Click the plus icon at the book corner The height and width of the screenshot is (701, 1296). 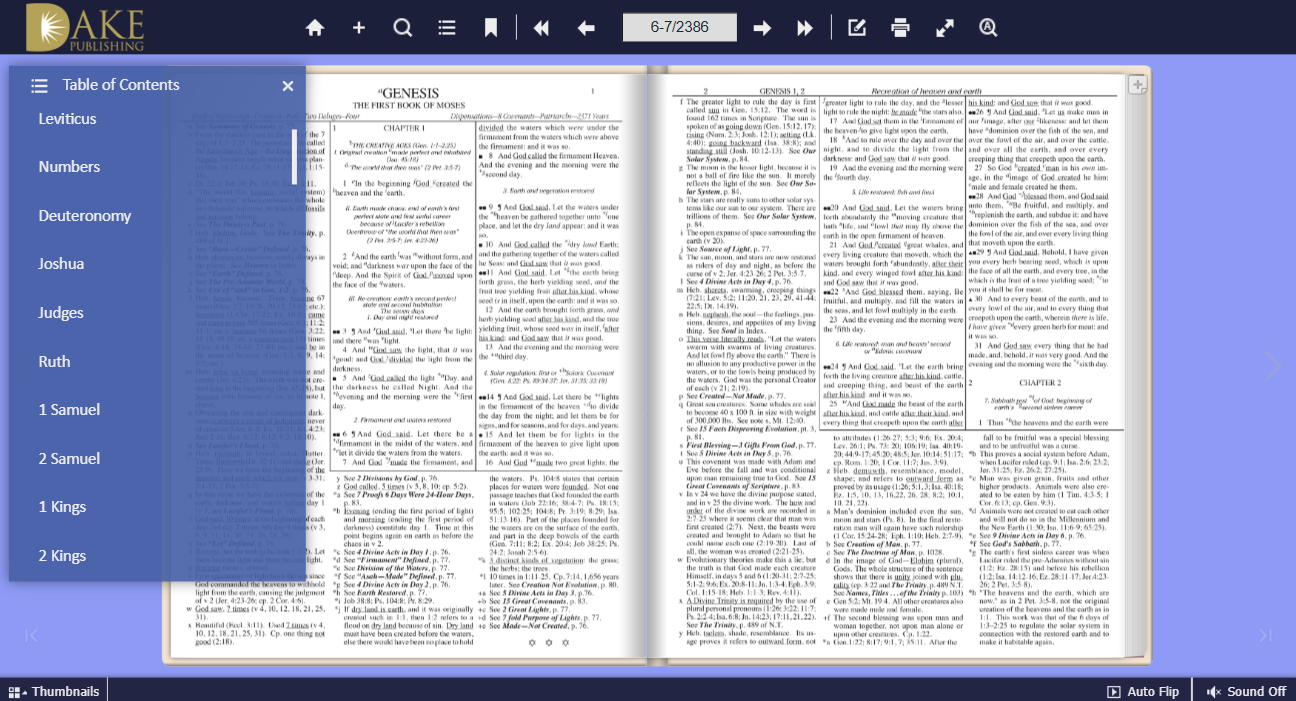click(1137, 85)
